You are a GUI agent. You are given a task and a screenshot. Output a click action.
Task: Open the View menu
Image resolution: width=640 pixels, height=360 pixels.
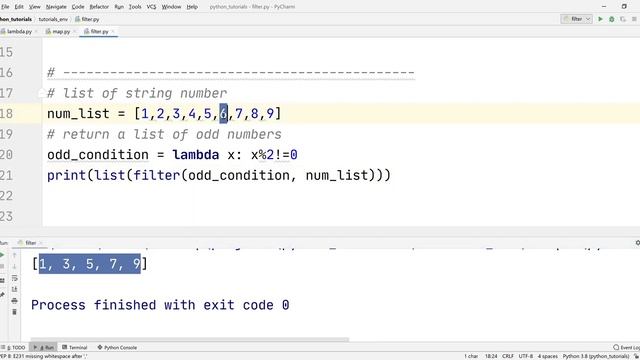coord(35,7)
